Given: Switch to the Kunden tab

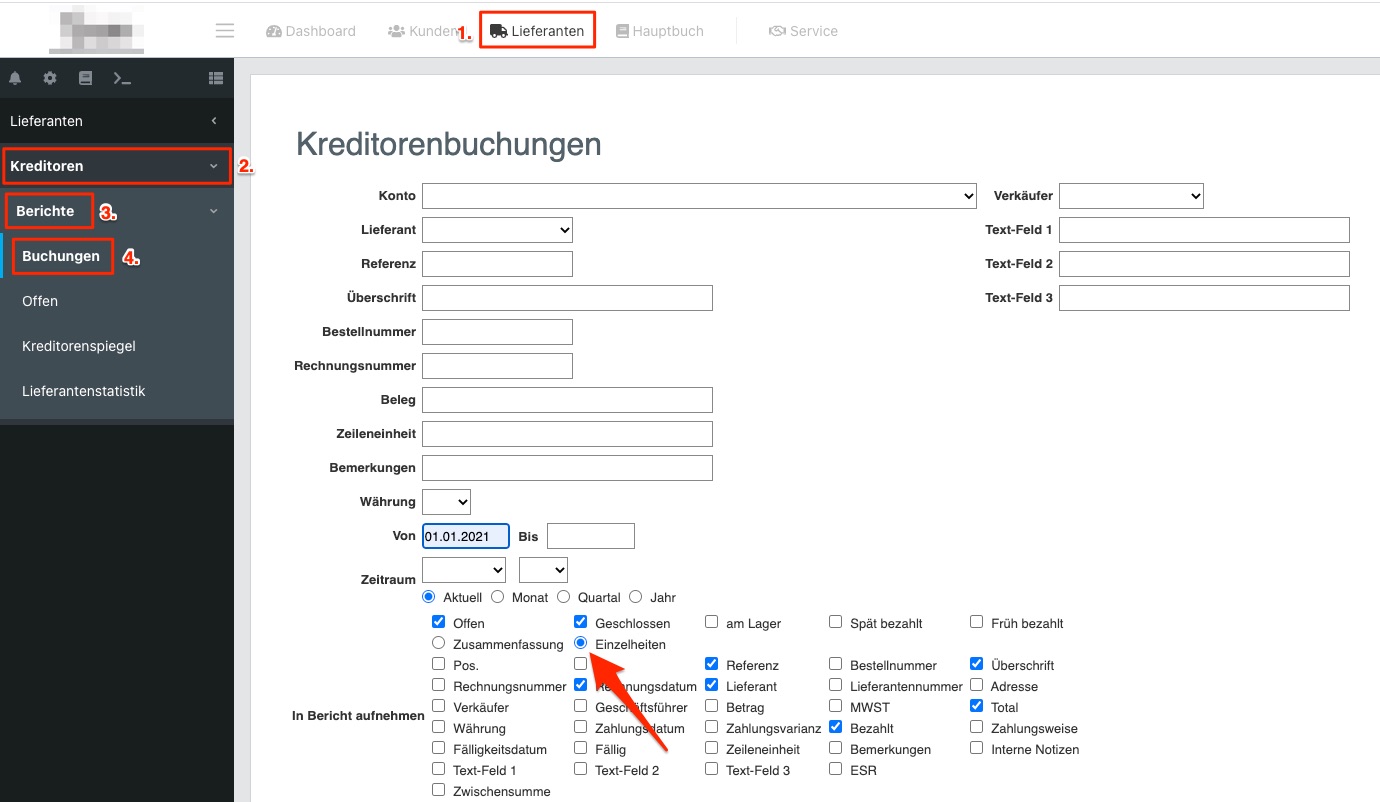Looking at the screenshot, I should 422,31.
